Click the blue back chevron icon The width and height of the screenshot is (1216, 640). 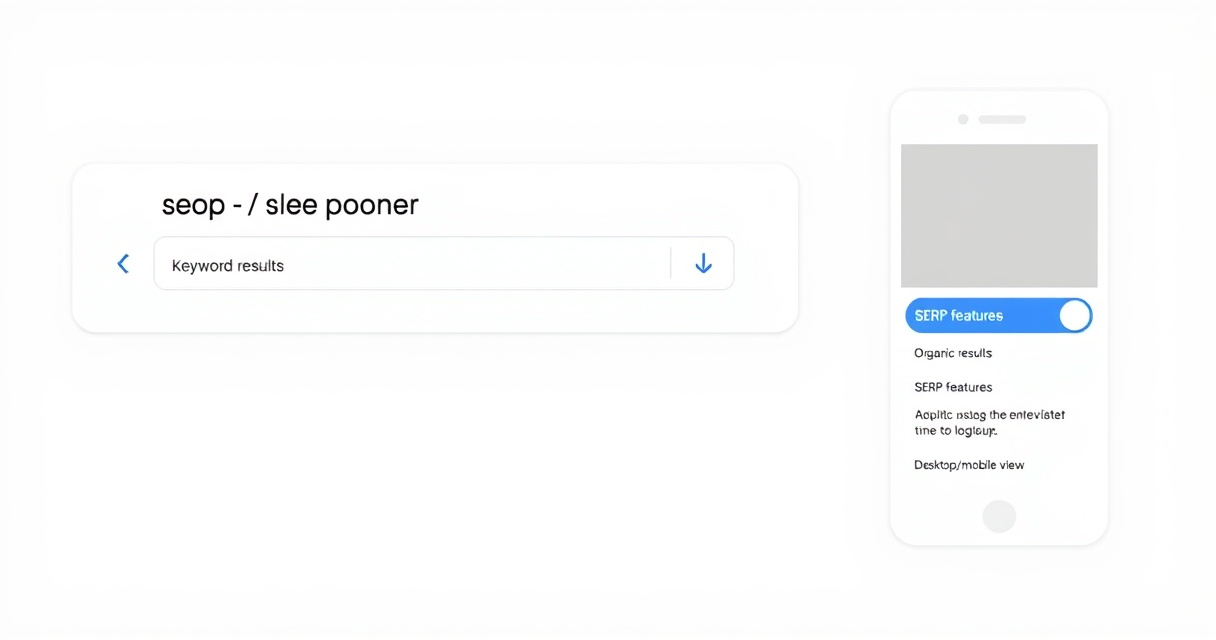[123, 264]
